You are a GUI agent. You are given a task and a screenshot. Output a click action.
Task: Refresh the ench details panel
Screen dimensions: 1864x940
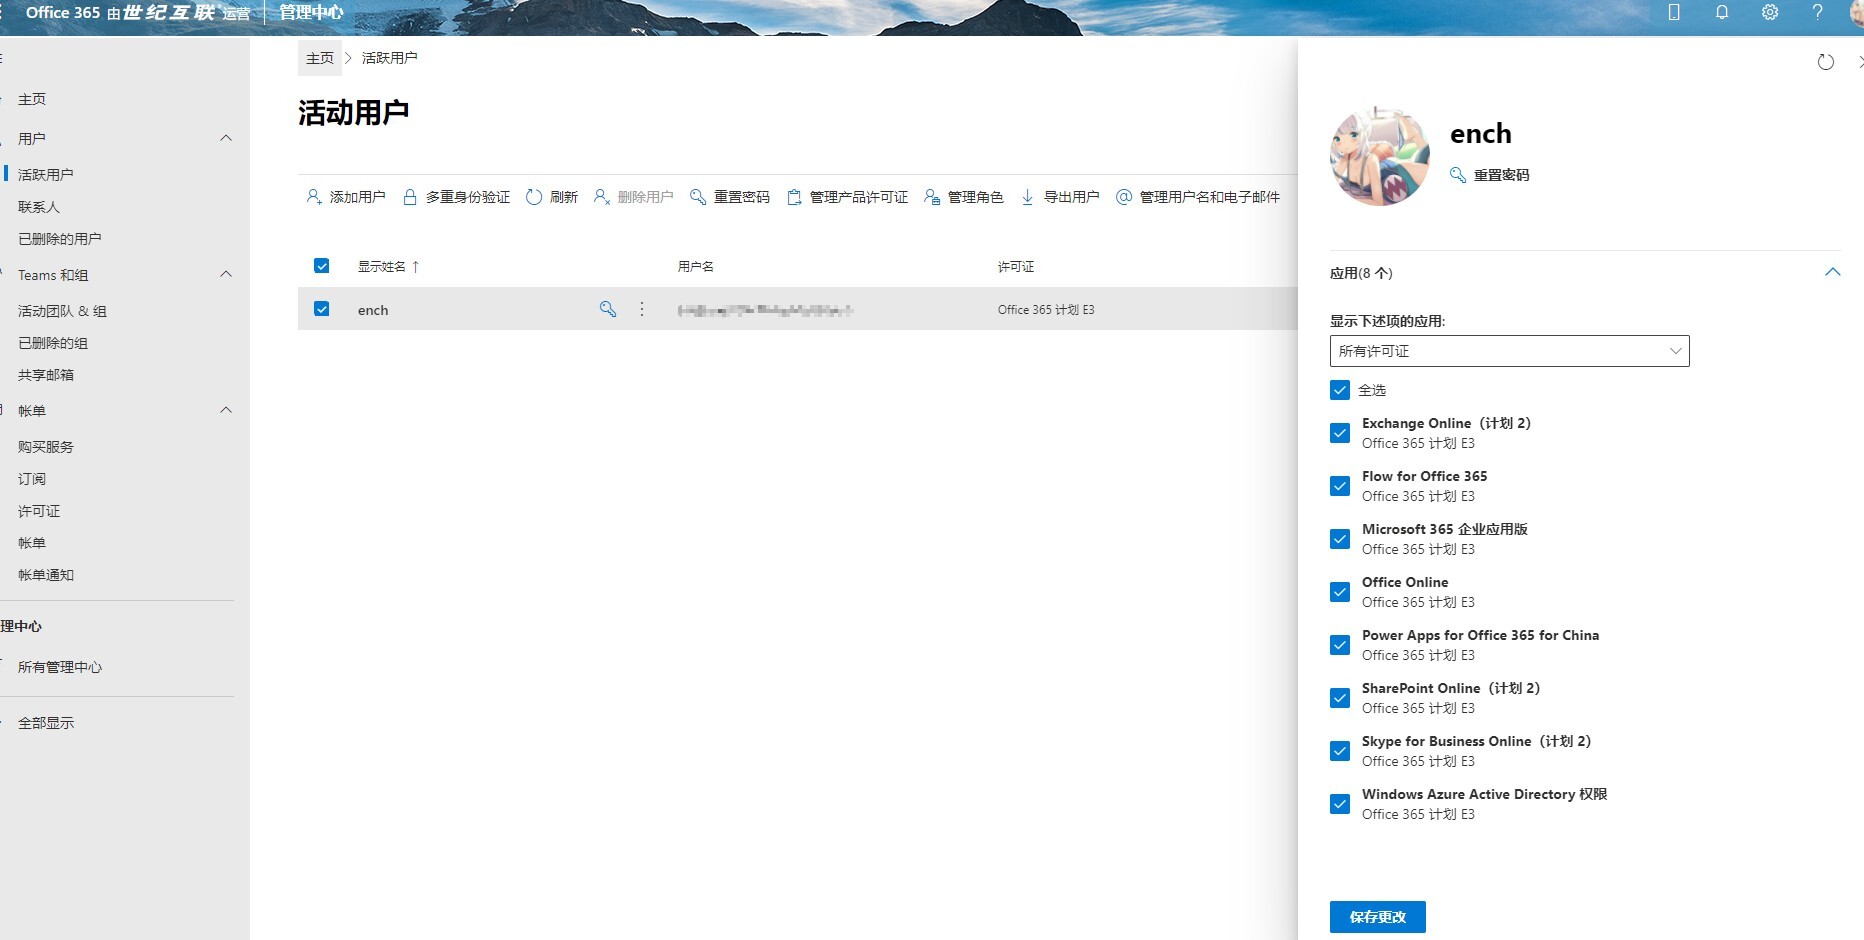coord(1826,62)
